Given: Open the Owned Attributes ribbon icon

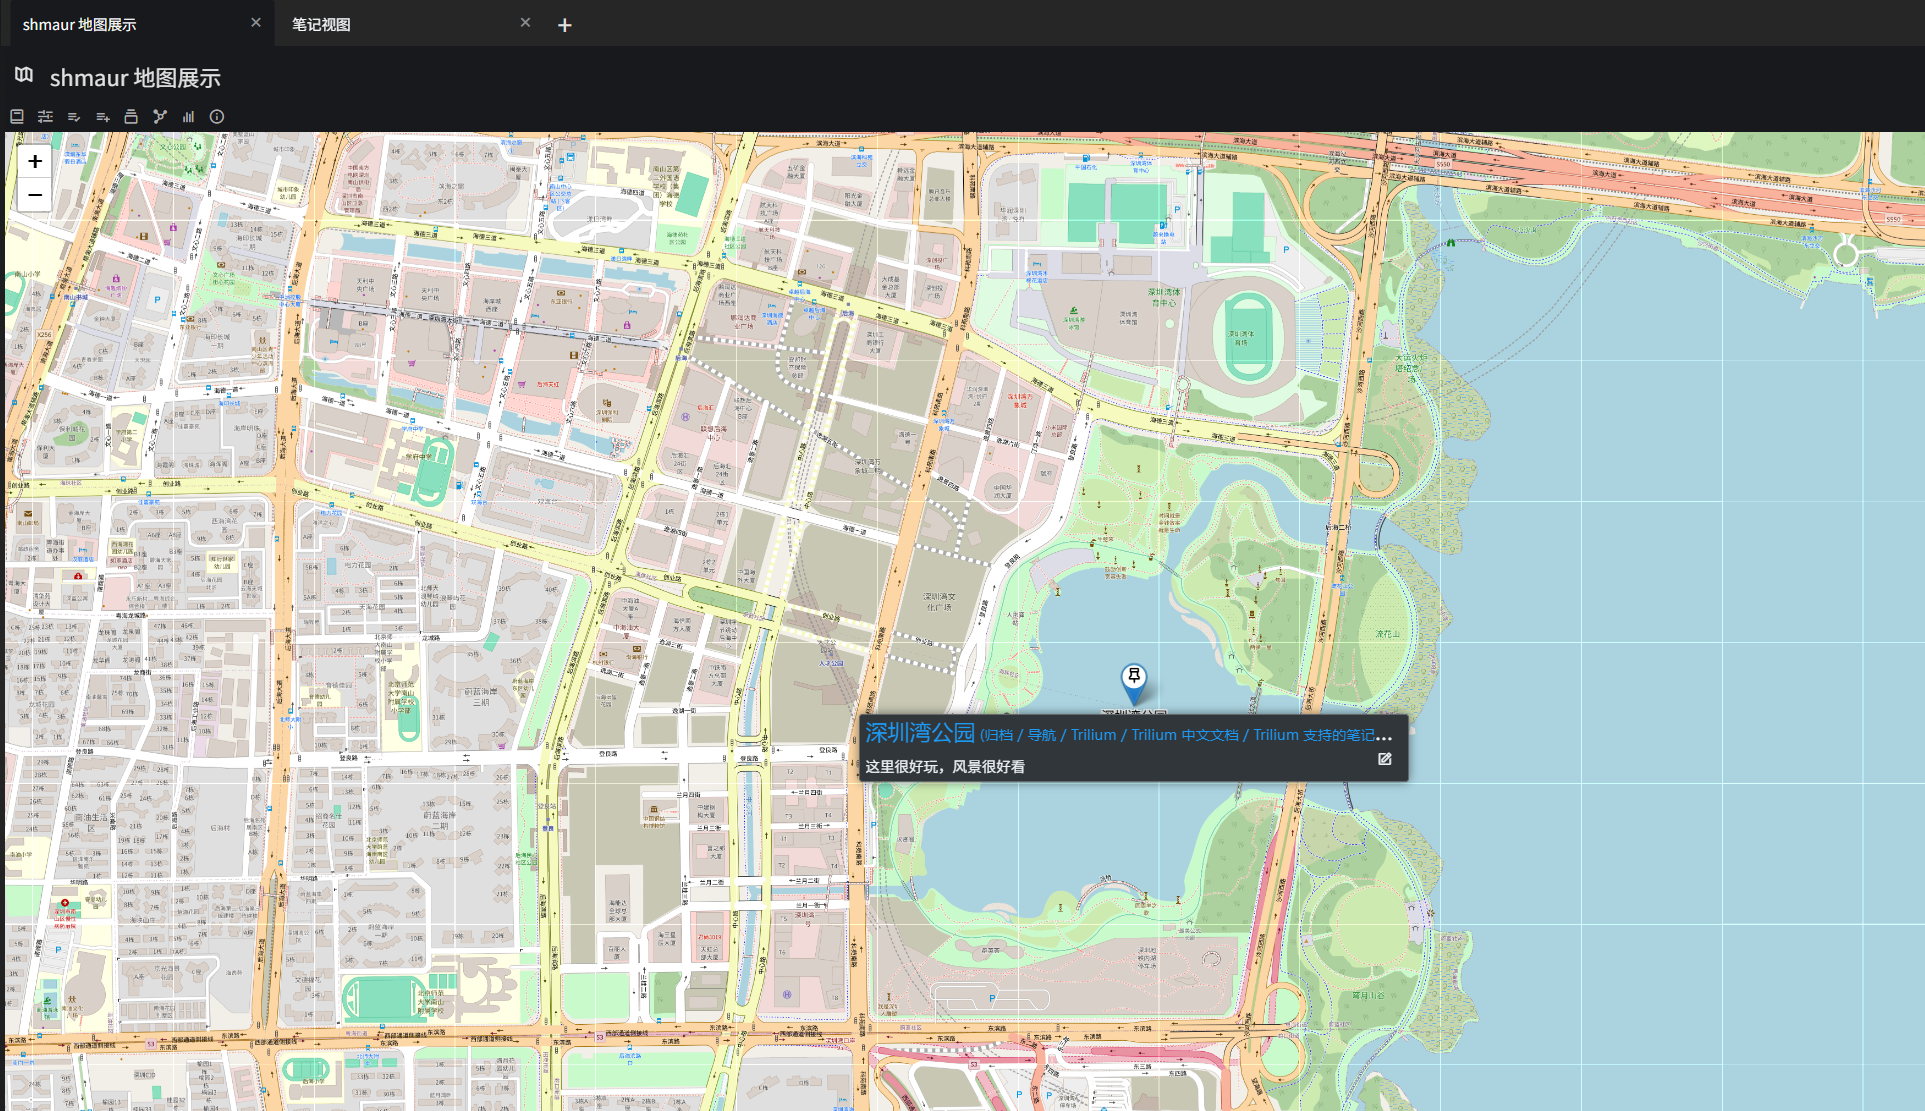Looking at the screenshot, I should point(74,117).
